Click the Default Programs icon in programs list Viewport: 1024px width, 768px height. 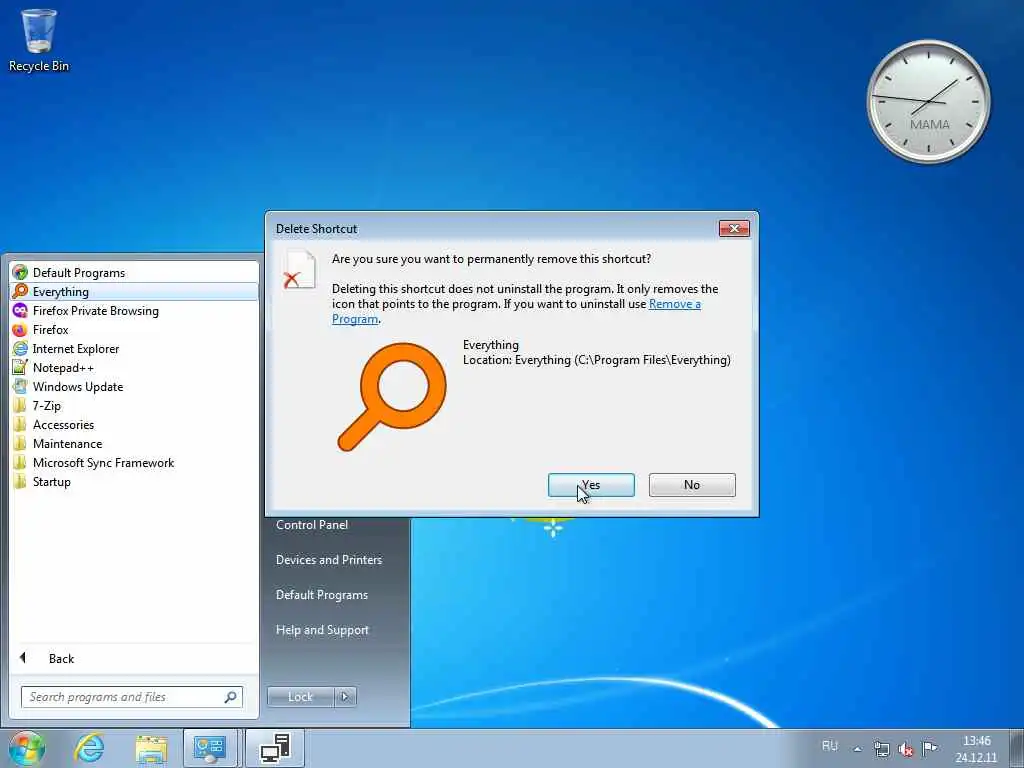[x=20, y=272]
